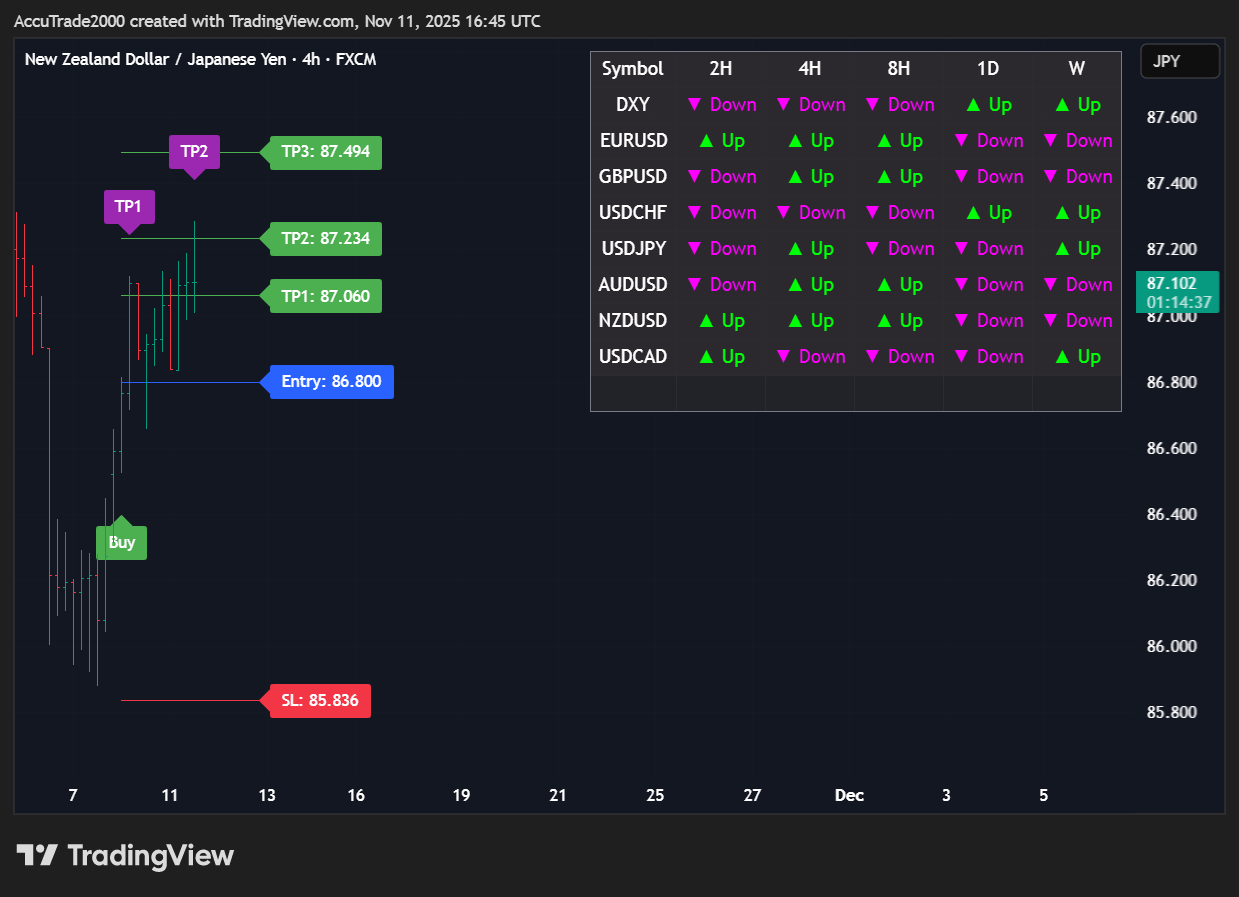
Task: Click the USDJPY symbol row label
Action: 632,249
